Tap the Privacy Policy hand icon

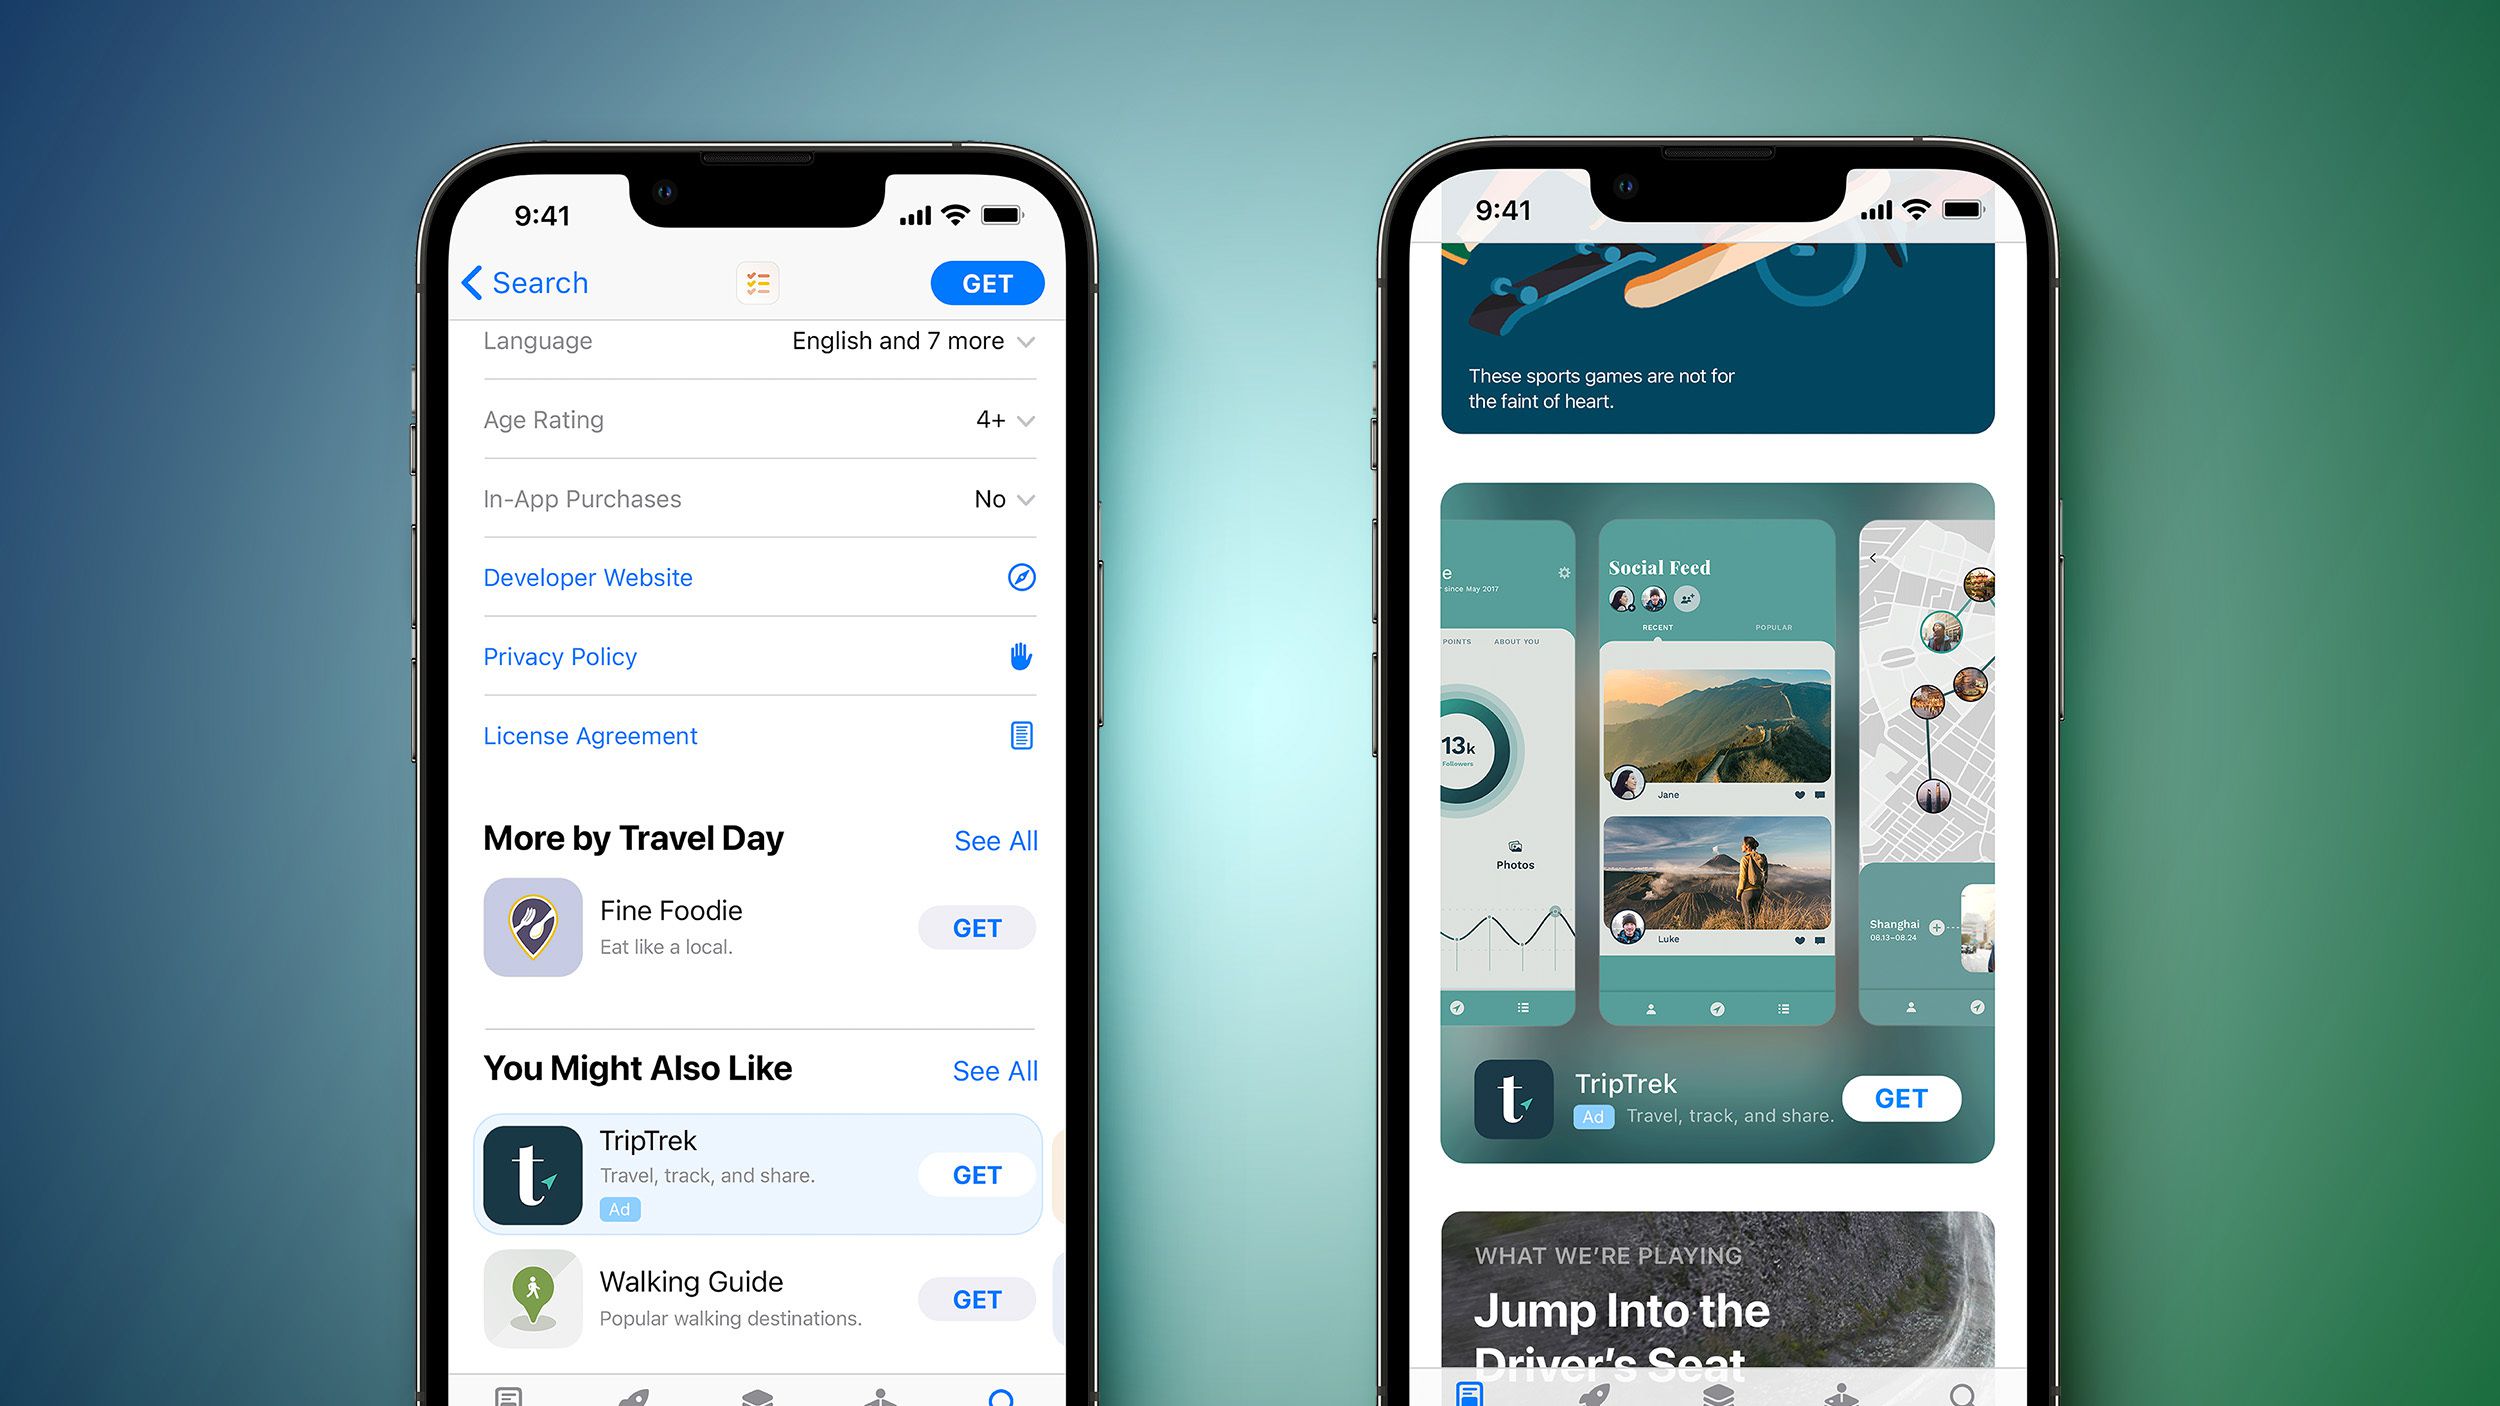pos(1016,658)
